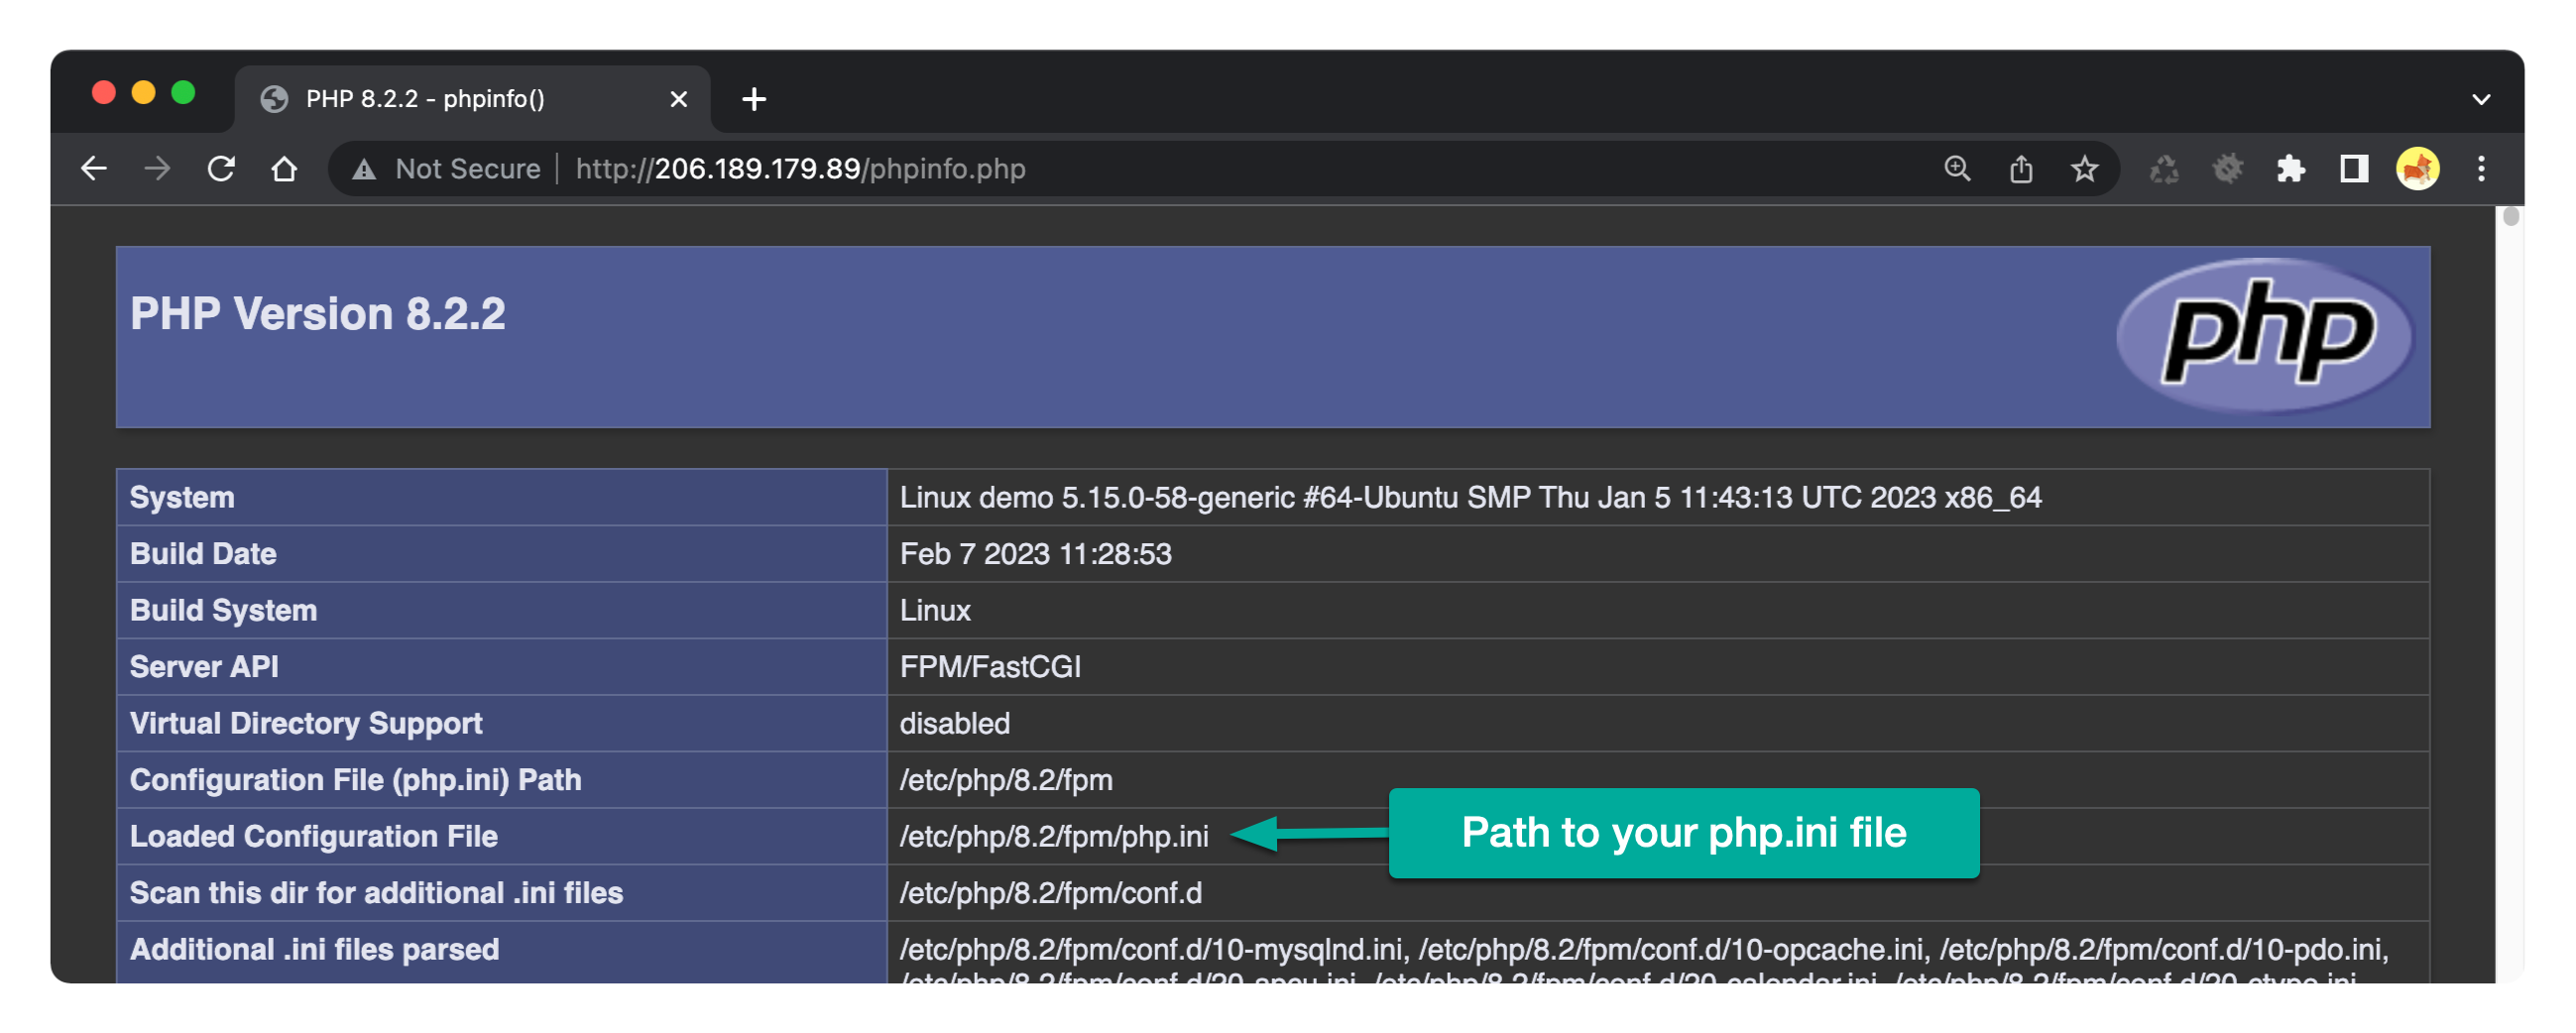Reload the phpinfo page

click(x=221, y=169)
